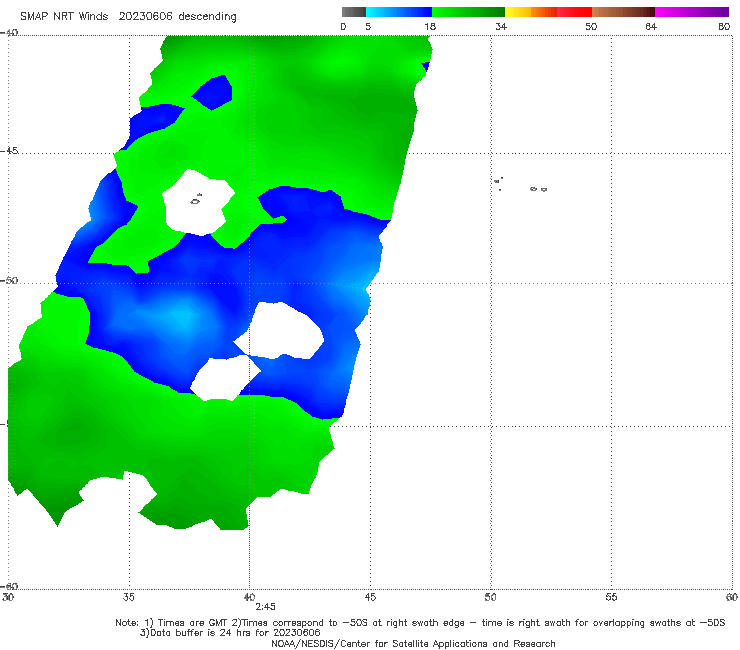This screenshot has height=650, width=740.
Task: Click the latitude axis label '-40'
Action: click(x=9, y=33)
